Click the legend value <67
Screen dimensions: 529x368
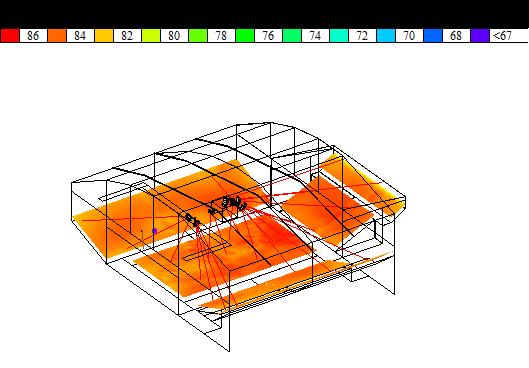[x=502, y=36]
